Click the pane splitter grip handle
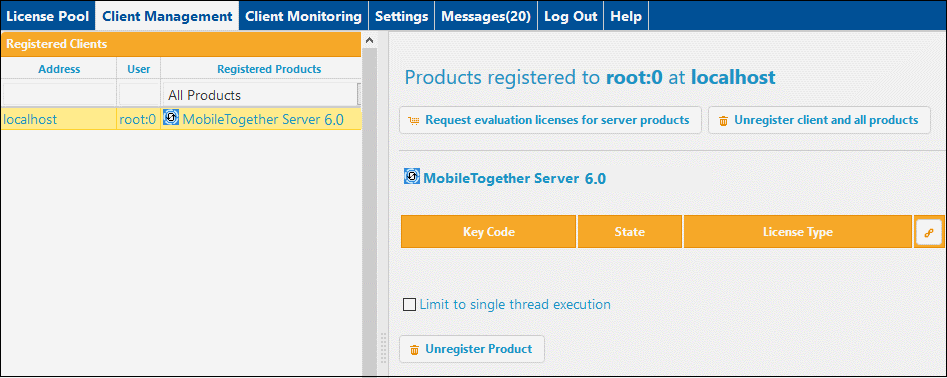Viewport: 947px width, 378px height. pos(383,347)
